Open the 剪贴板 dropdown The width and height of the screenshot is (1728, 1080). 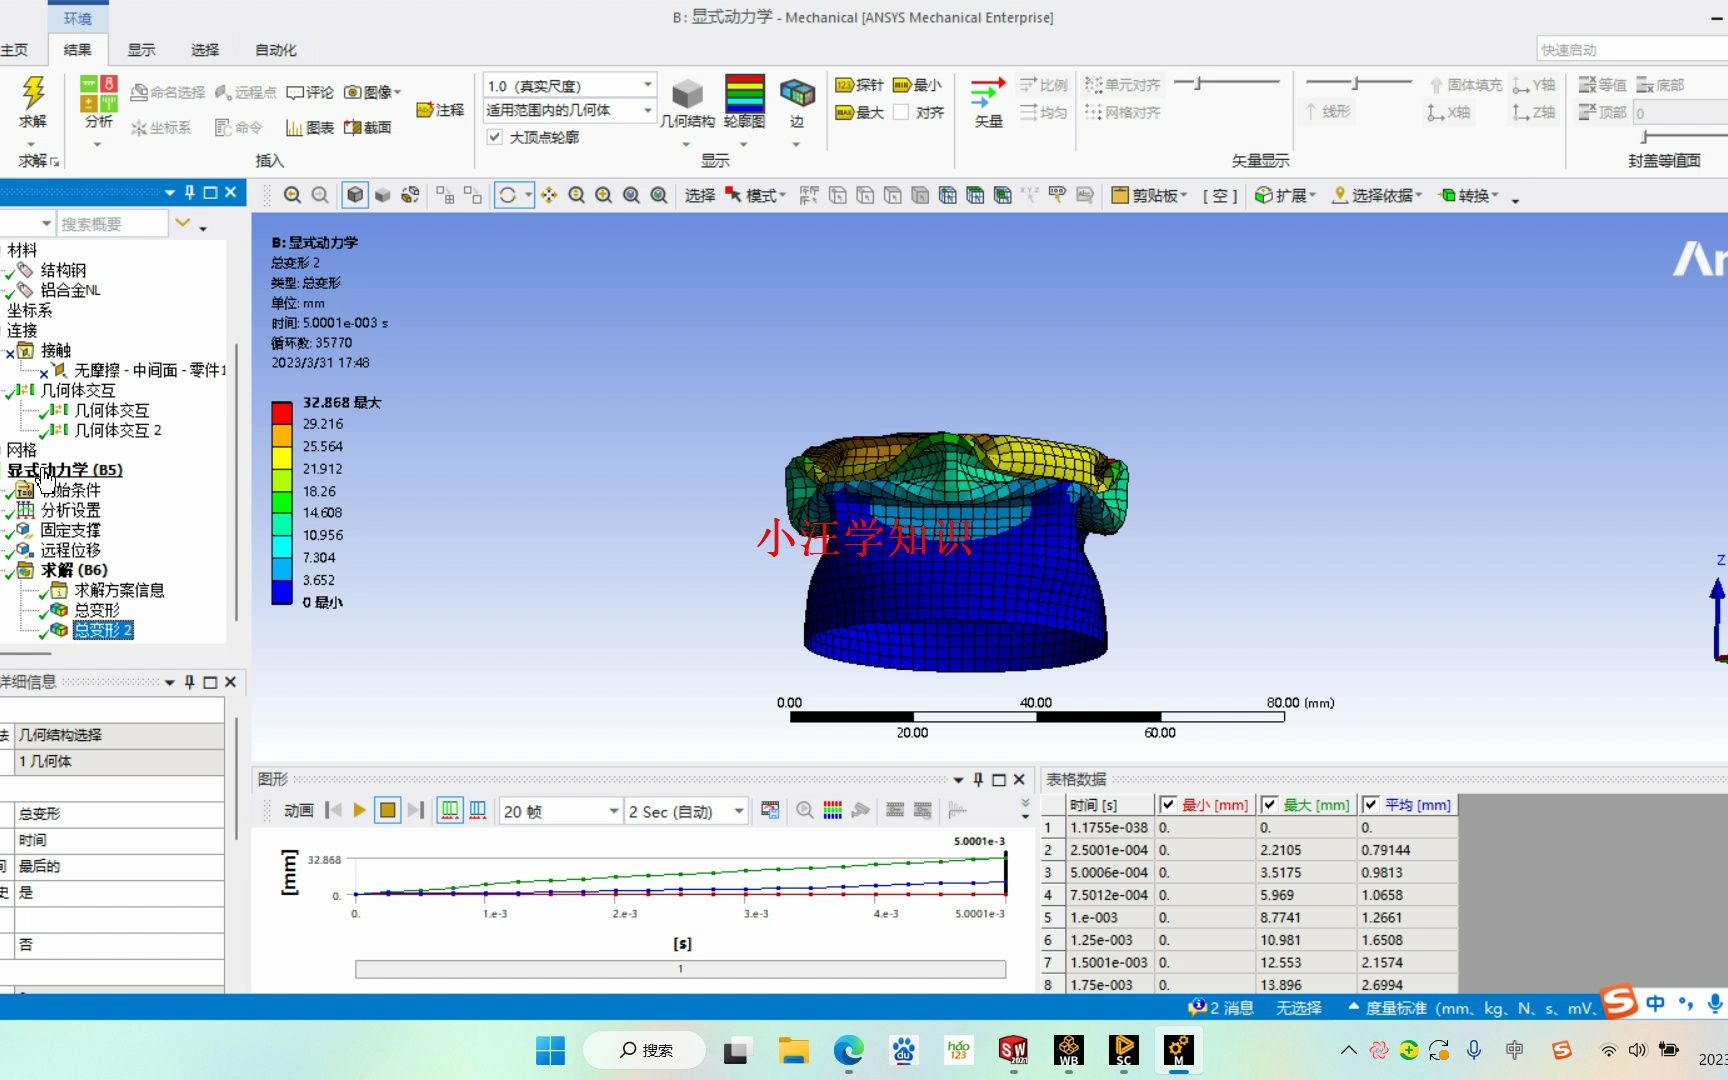[x=1149, y=195]
